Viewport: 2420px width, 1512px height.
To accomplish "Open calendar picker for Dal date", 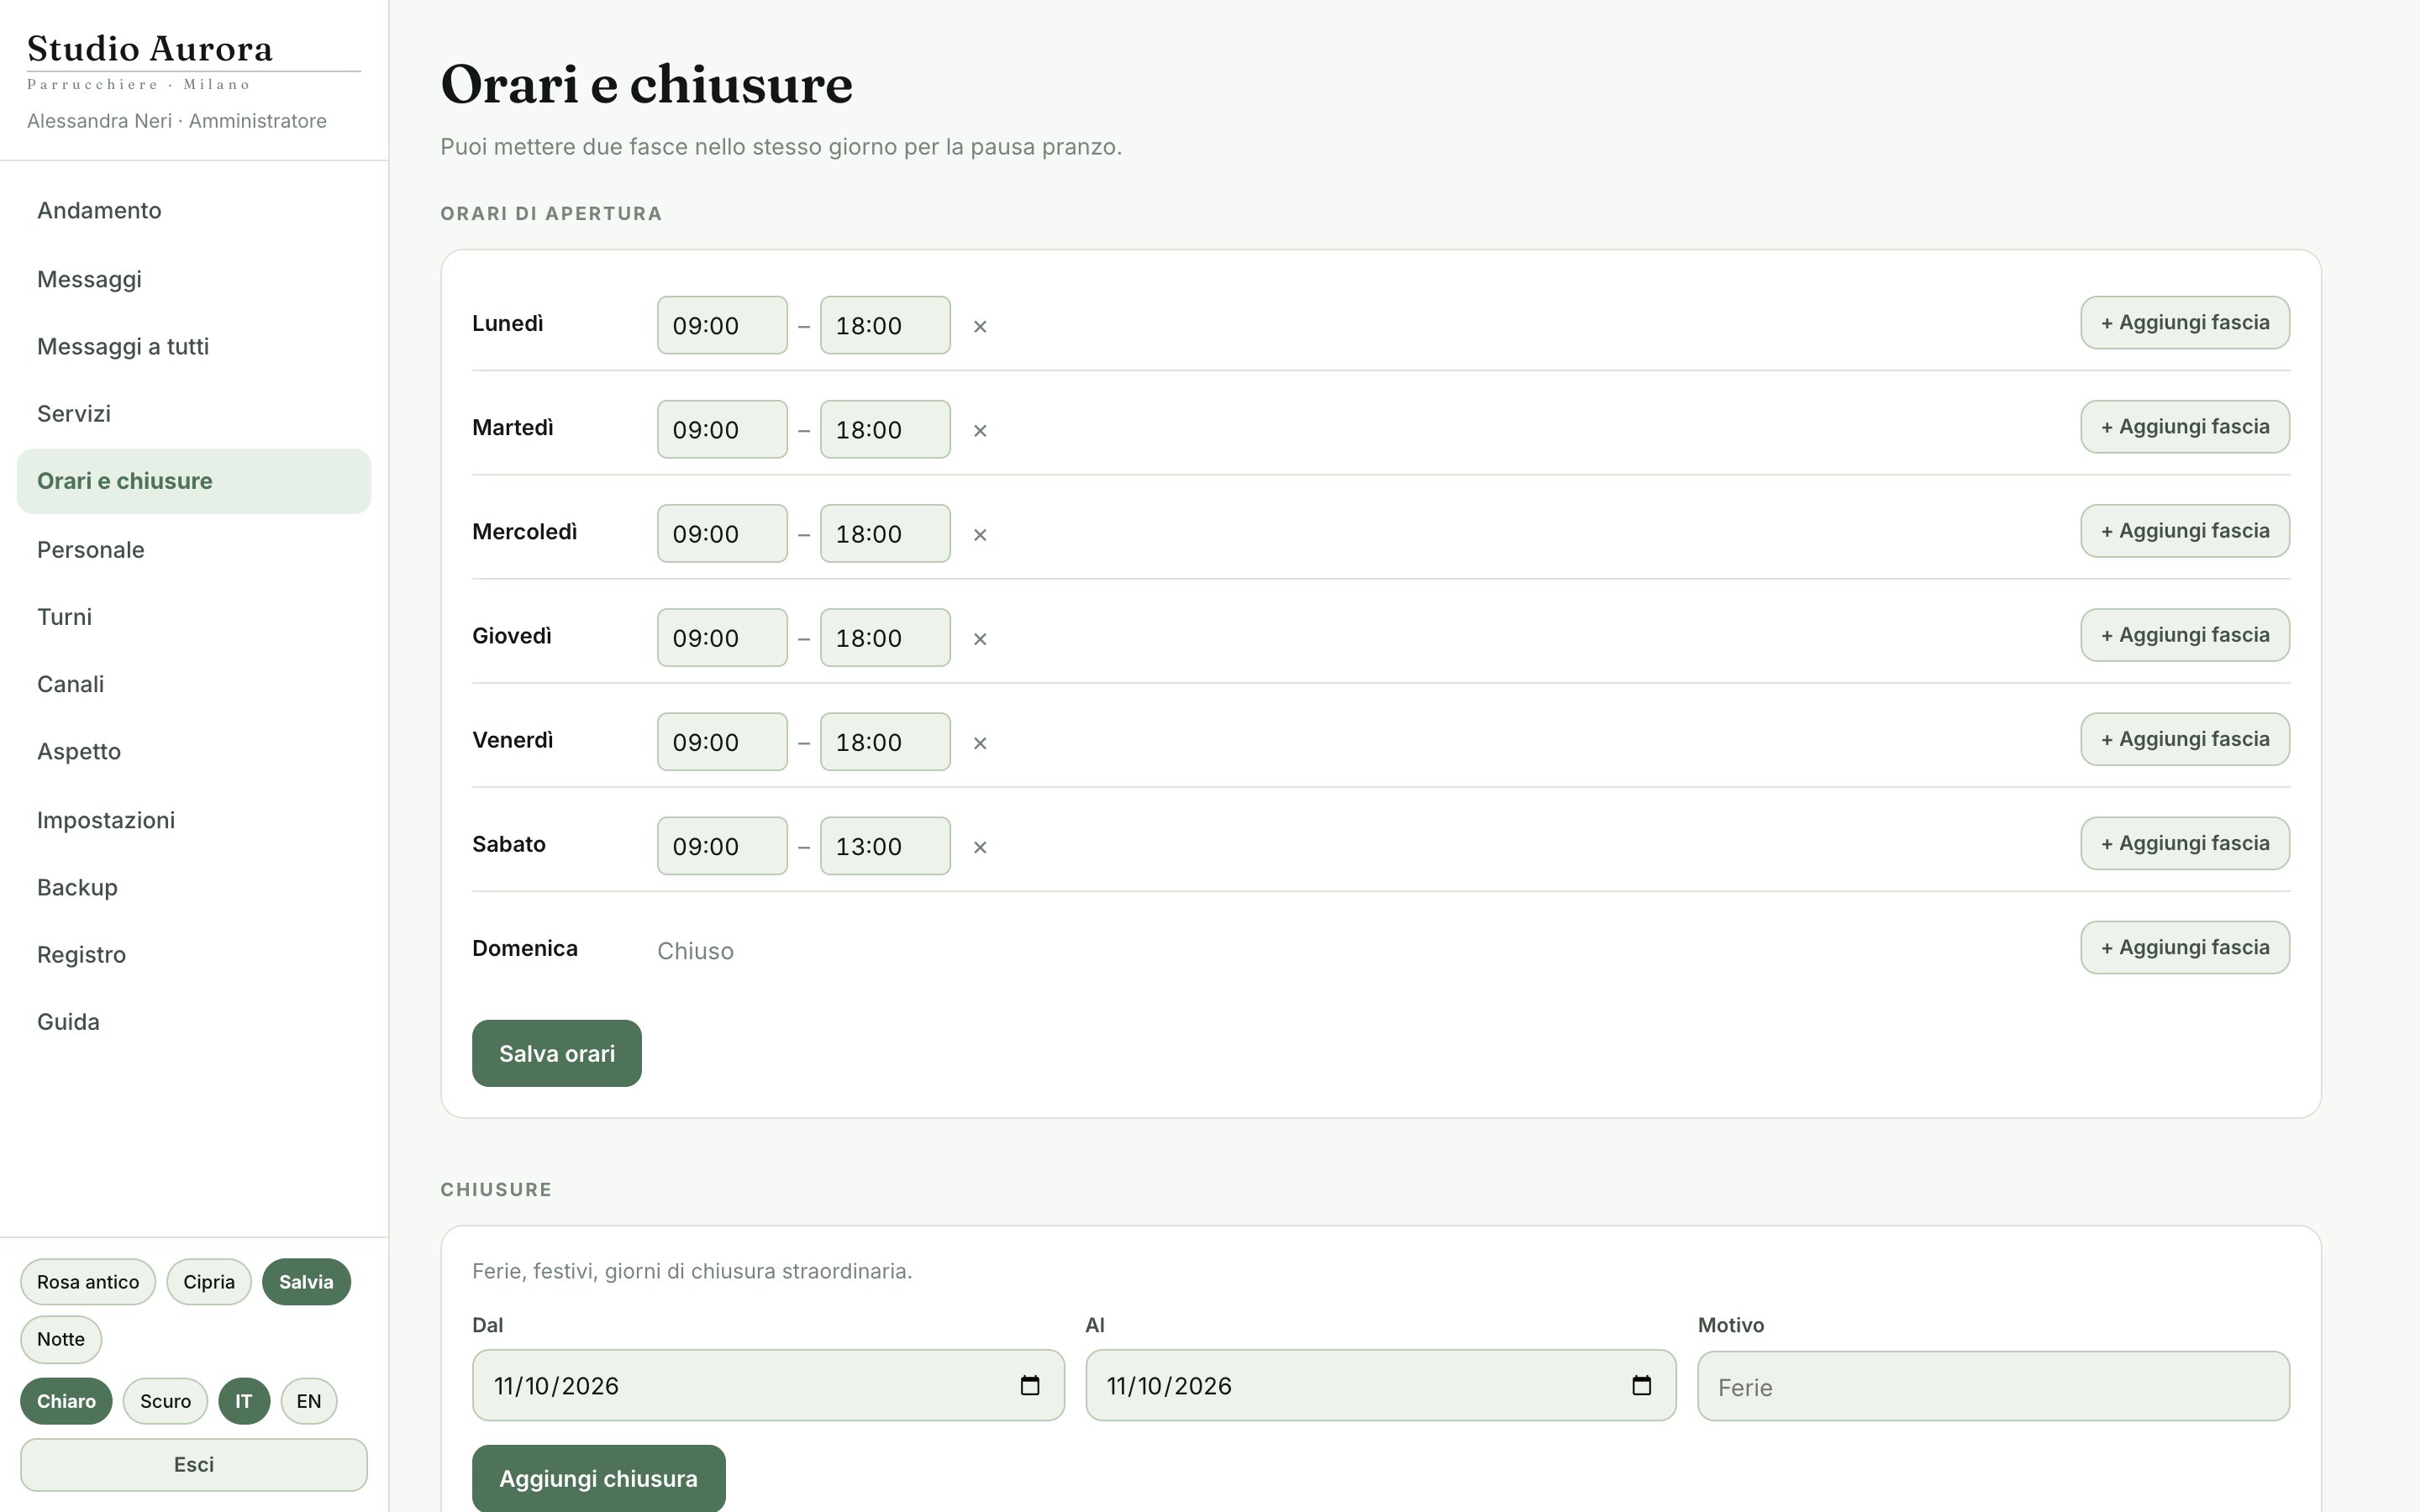I will [1030, 1385].
